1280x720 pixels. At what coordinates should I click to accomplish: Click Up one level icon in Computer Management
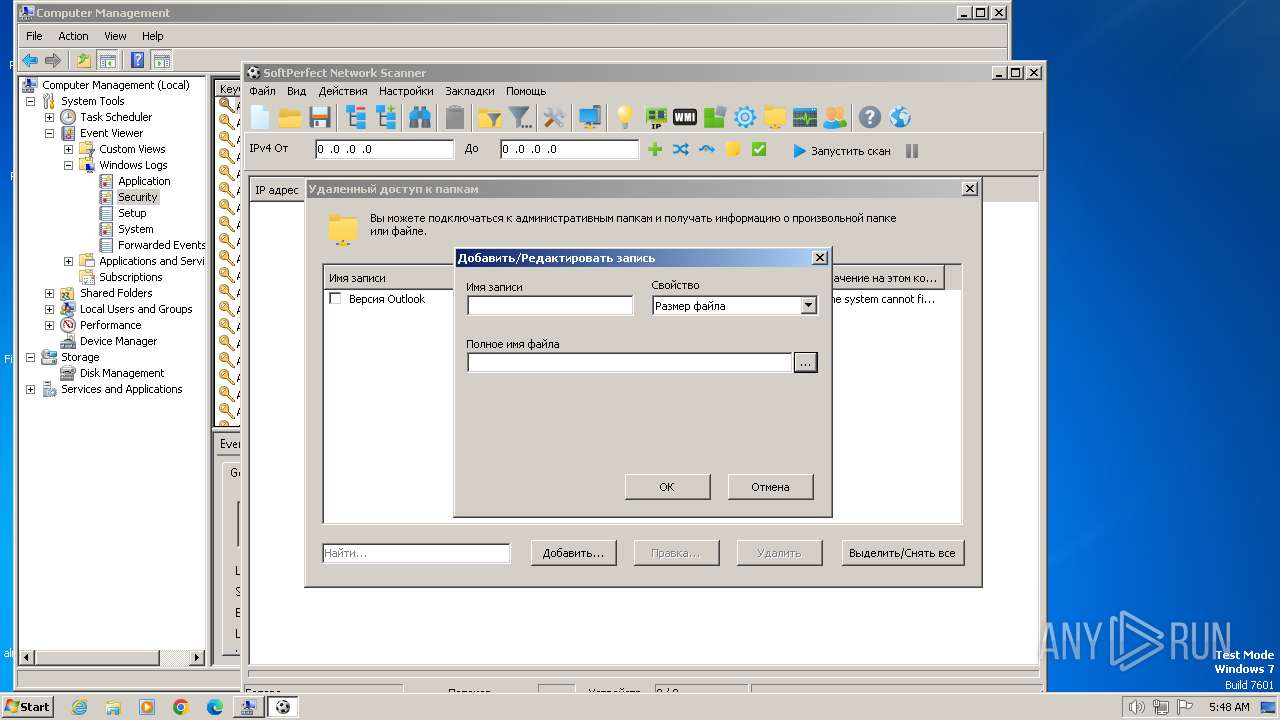[84, 60]
